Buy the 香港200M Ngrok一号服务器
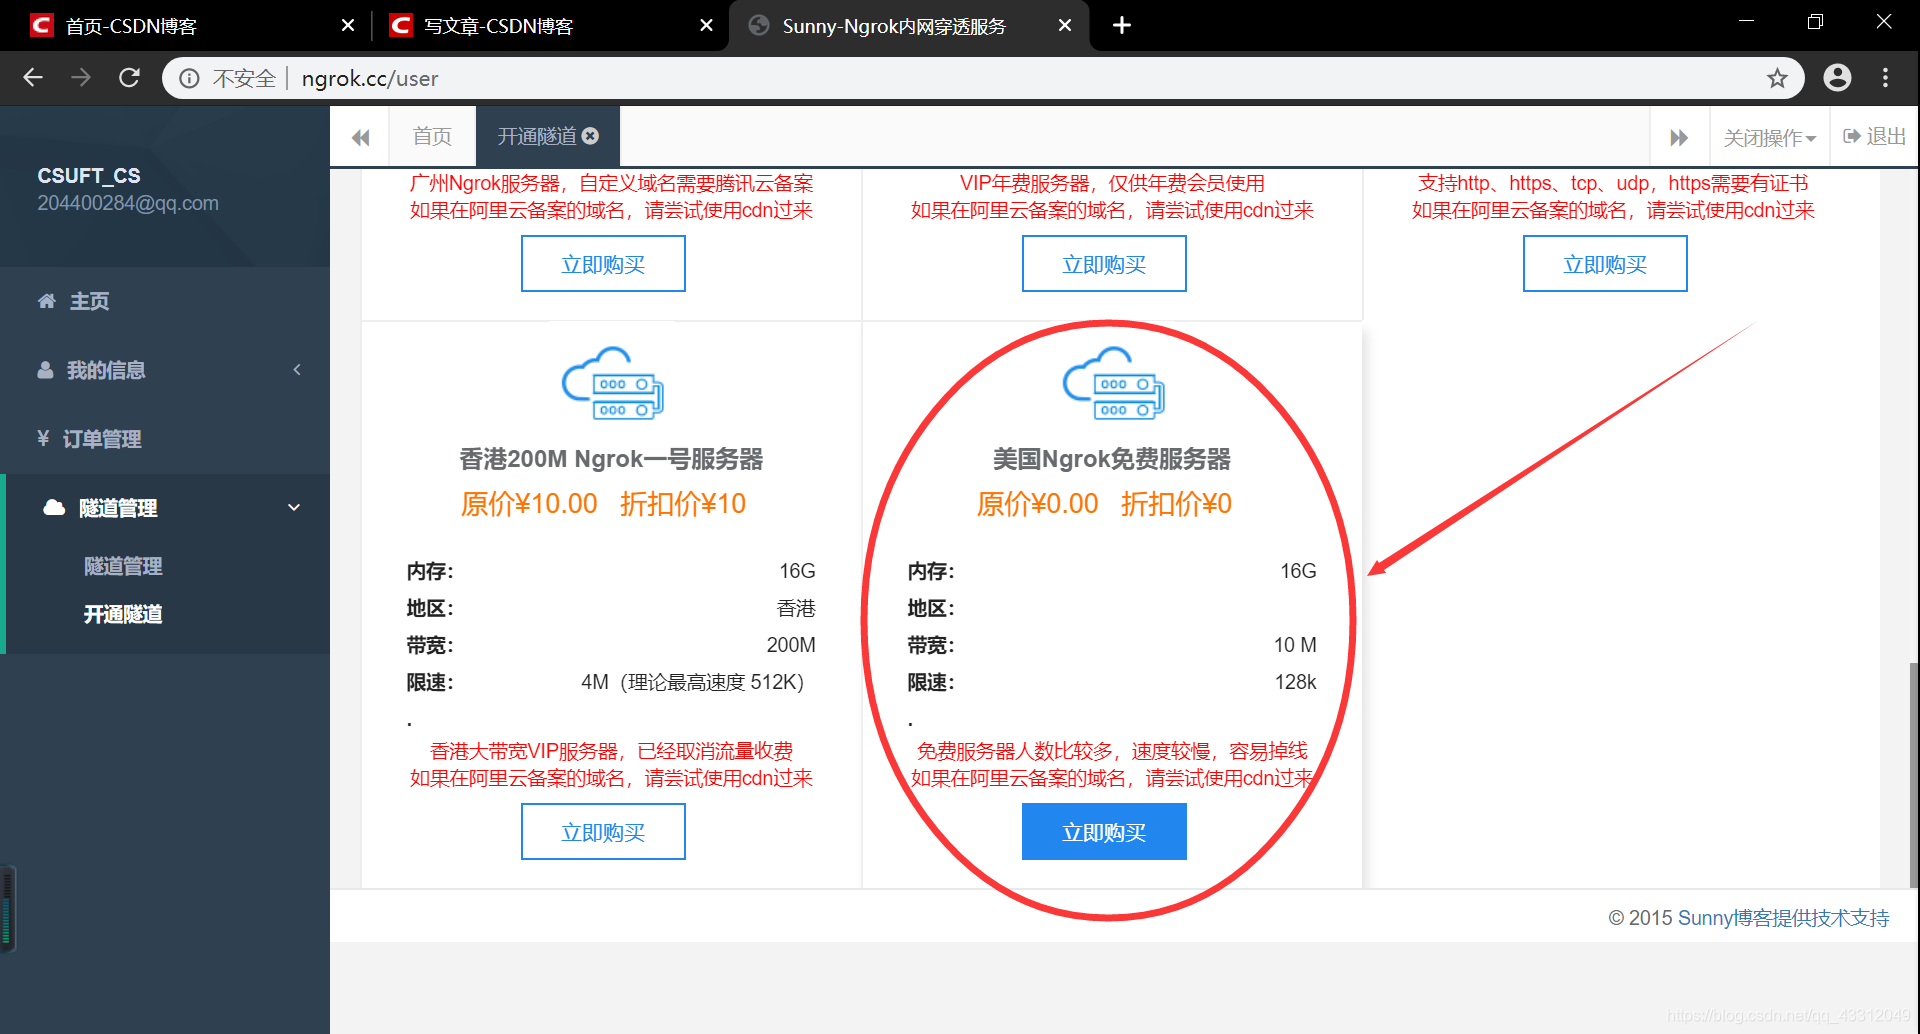This screenshot has height=1034, width=1920. tap(603, 832)
